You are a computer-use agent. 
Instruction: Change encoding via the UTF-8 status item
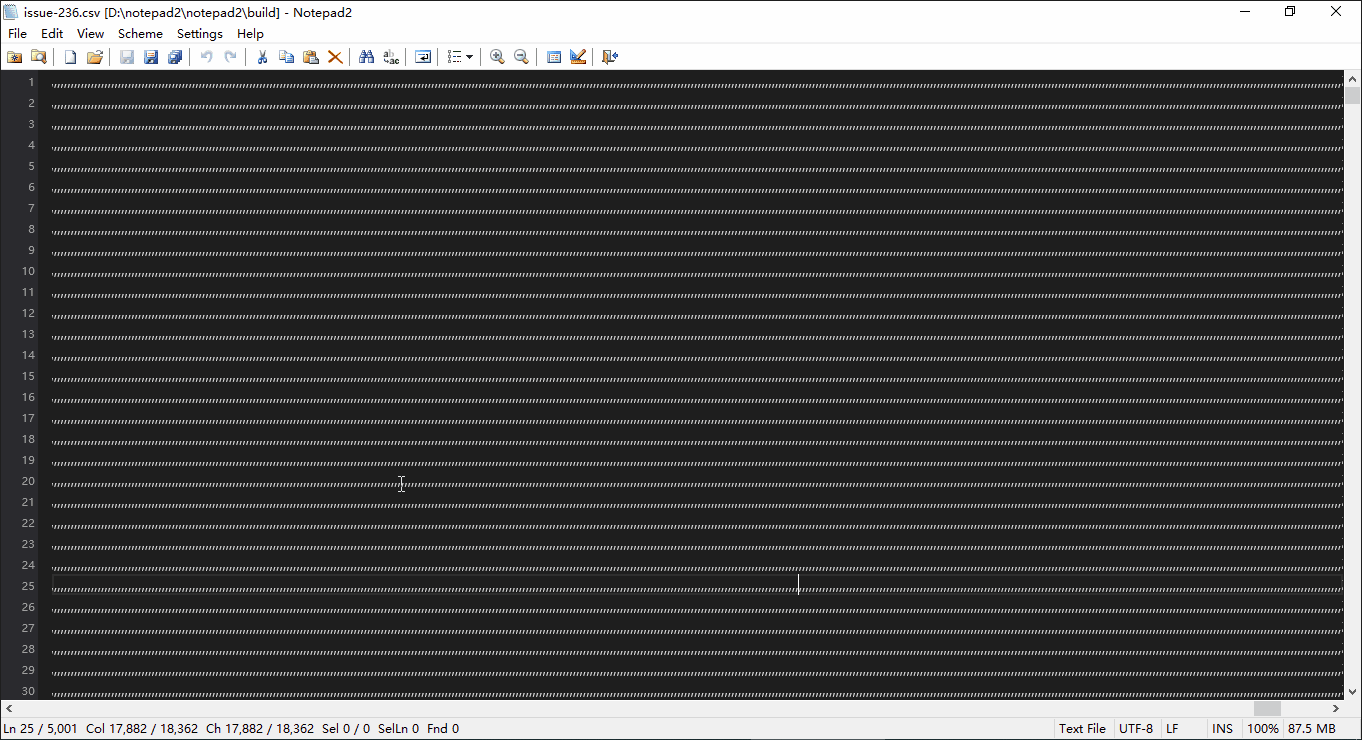tap(1136, 728)
